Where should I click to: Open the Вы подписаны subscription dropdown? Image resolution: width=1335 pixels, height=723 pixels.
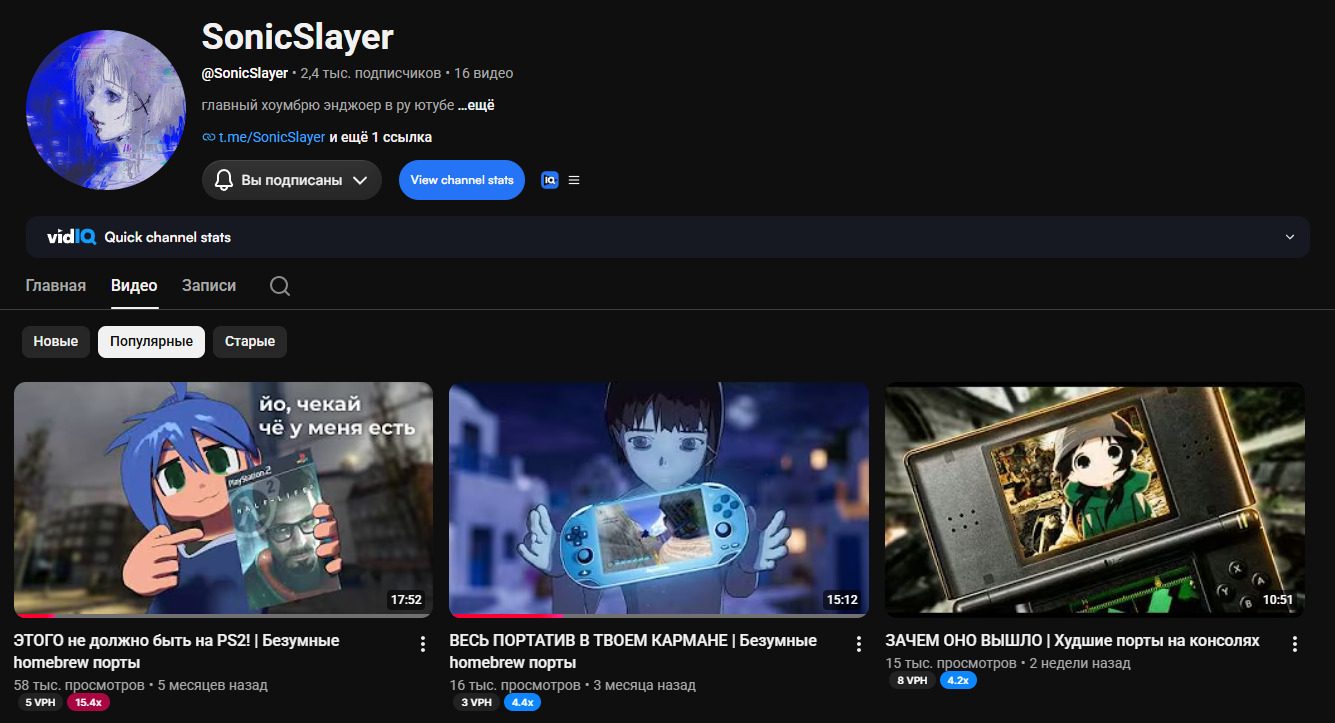292,180
